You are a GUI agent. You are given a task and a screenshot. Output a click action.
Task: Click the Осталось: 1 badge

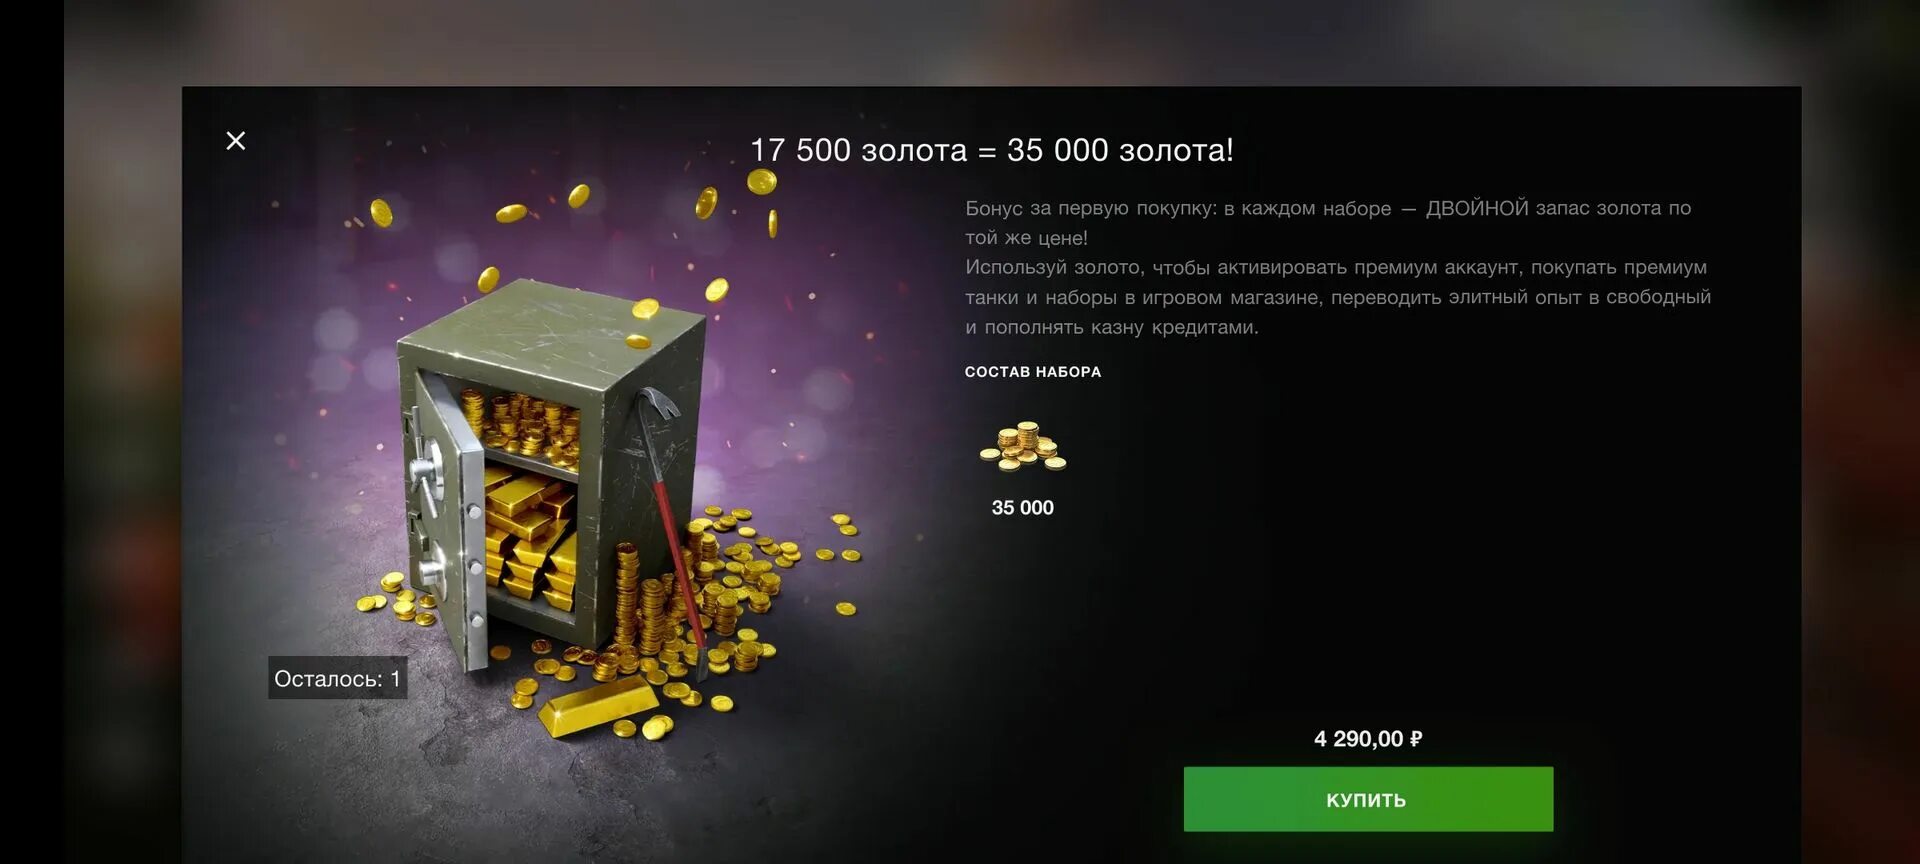337,678
